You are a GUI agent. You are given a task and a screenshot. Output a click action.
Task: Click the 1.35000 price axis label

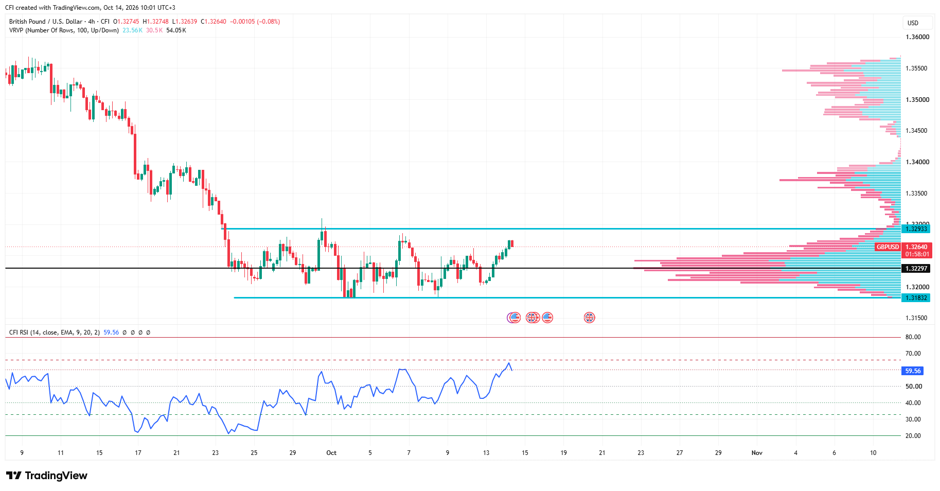click(917, 100)
